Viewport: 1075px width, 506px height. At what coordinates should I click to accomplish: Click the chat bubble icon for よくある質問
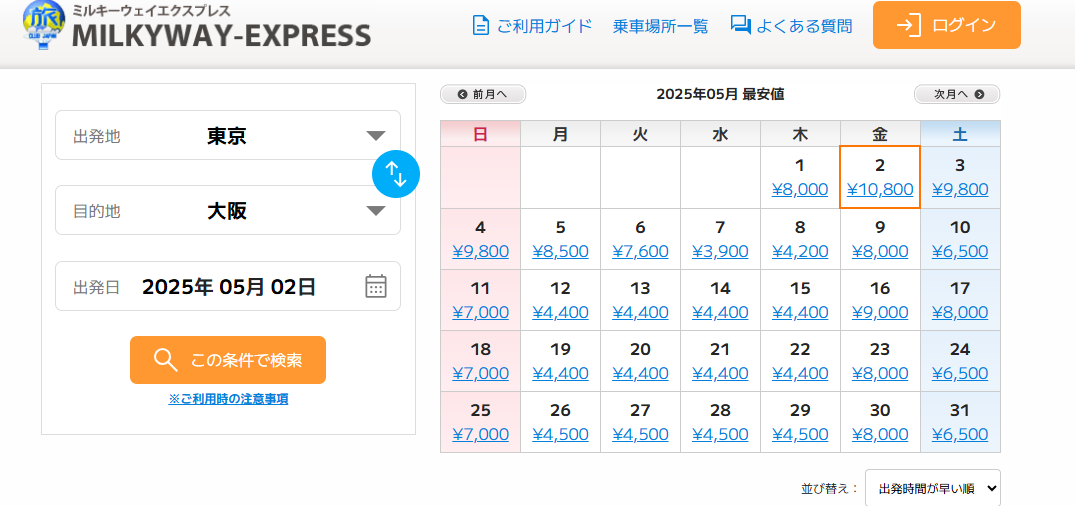(741, 26)
